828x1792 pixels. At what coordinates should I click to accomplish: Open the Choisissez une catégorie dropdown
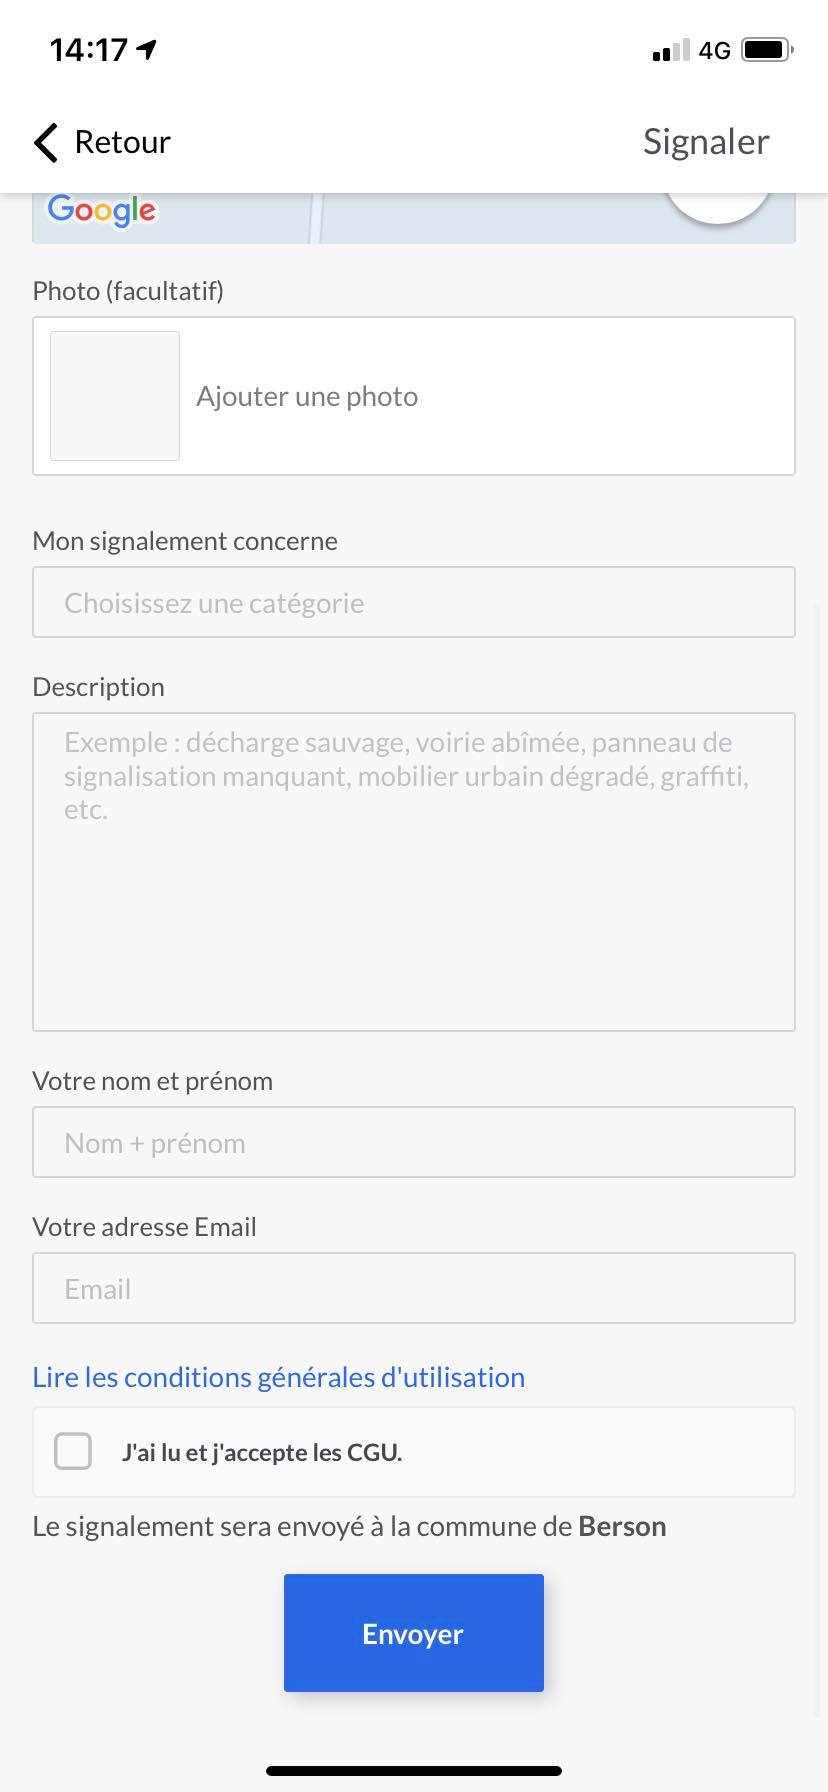point(414,602)
